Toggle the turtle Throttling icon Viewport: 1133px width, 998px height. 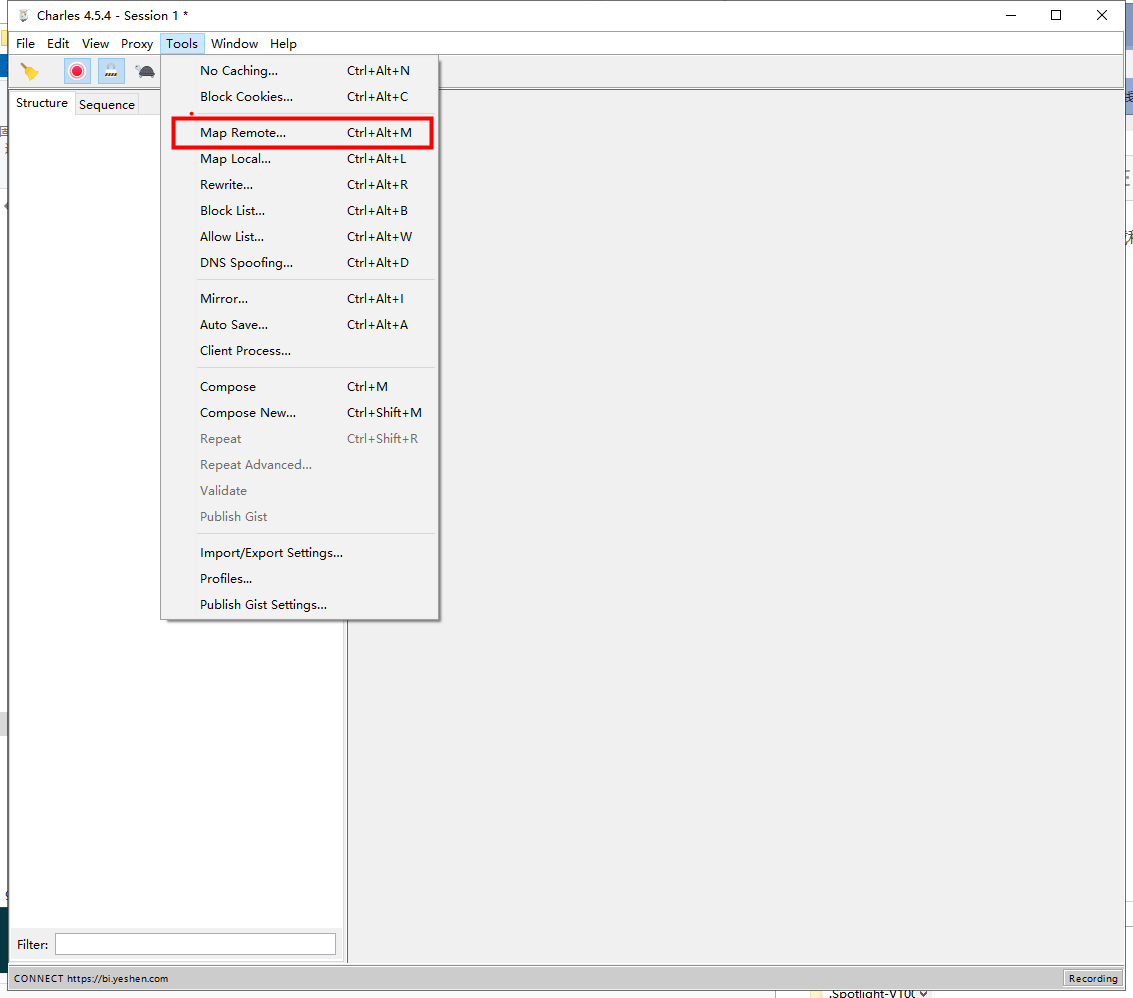click(145, 72)
